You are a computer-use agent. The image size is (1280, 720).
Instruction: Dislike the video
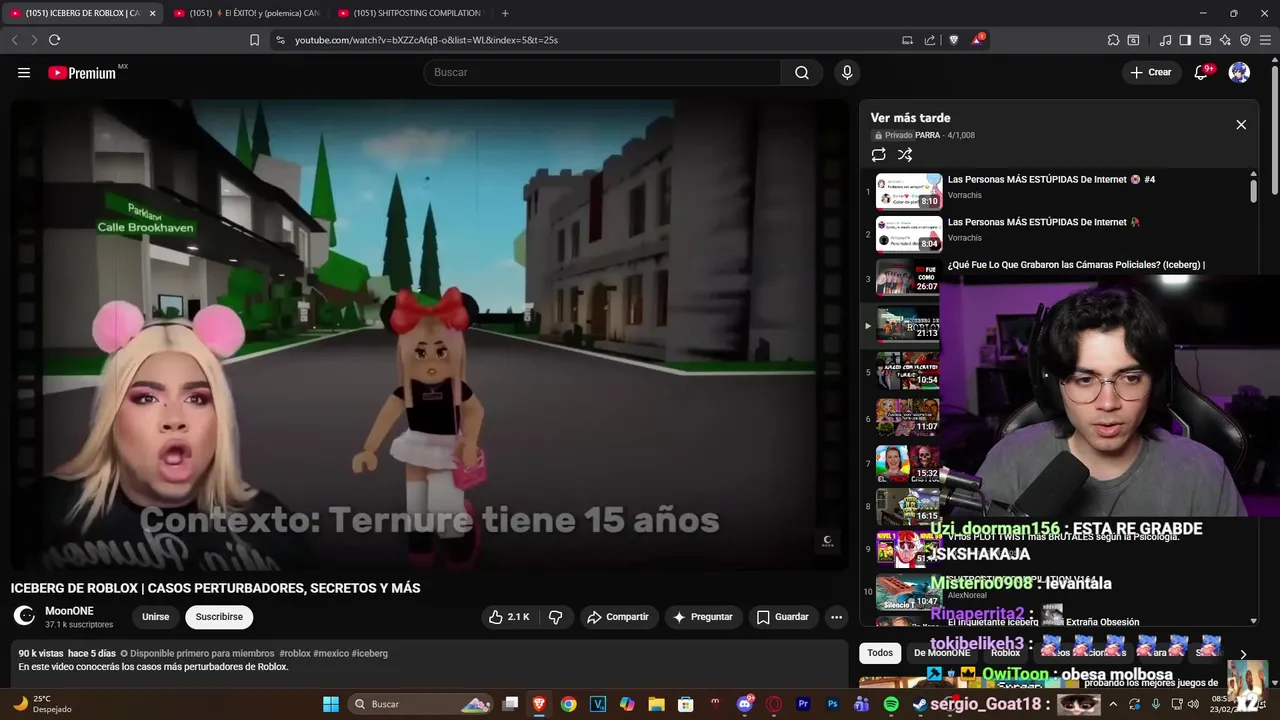click(556, 617)
